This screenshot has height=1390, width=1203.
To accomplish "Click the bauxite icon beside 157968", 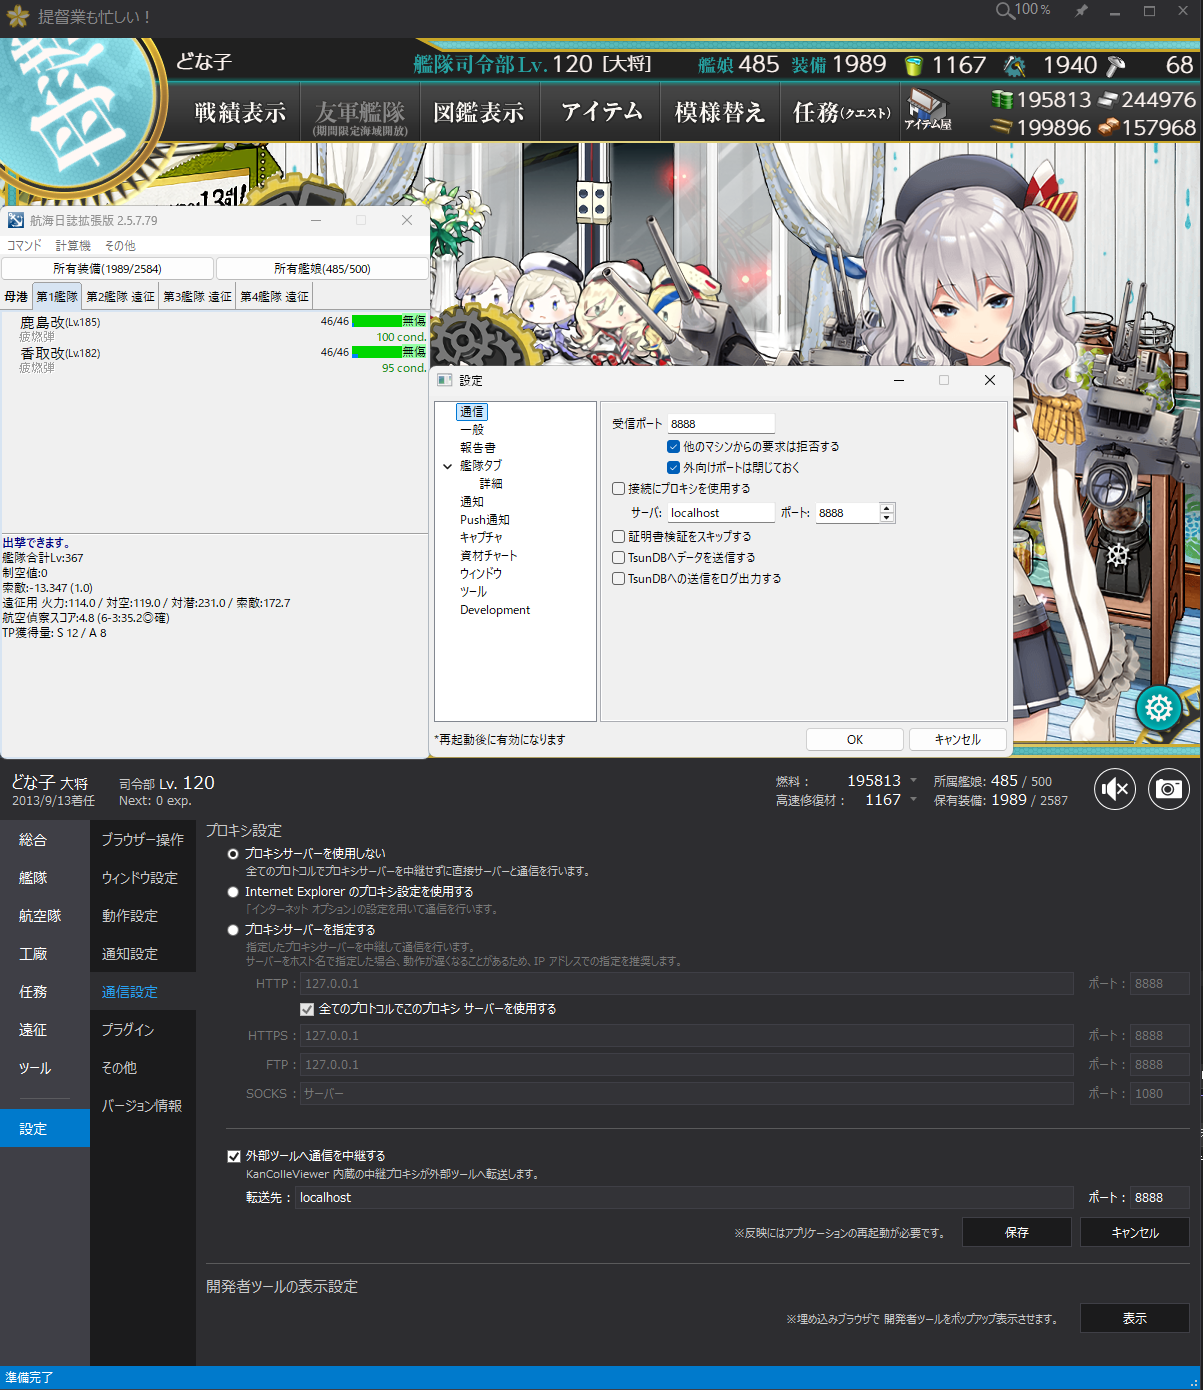I will pos(1107,128).
